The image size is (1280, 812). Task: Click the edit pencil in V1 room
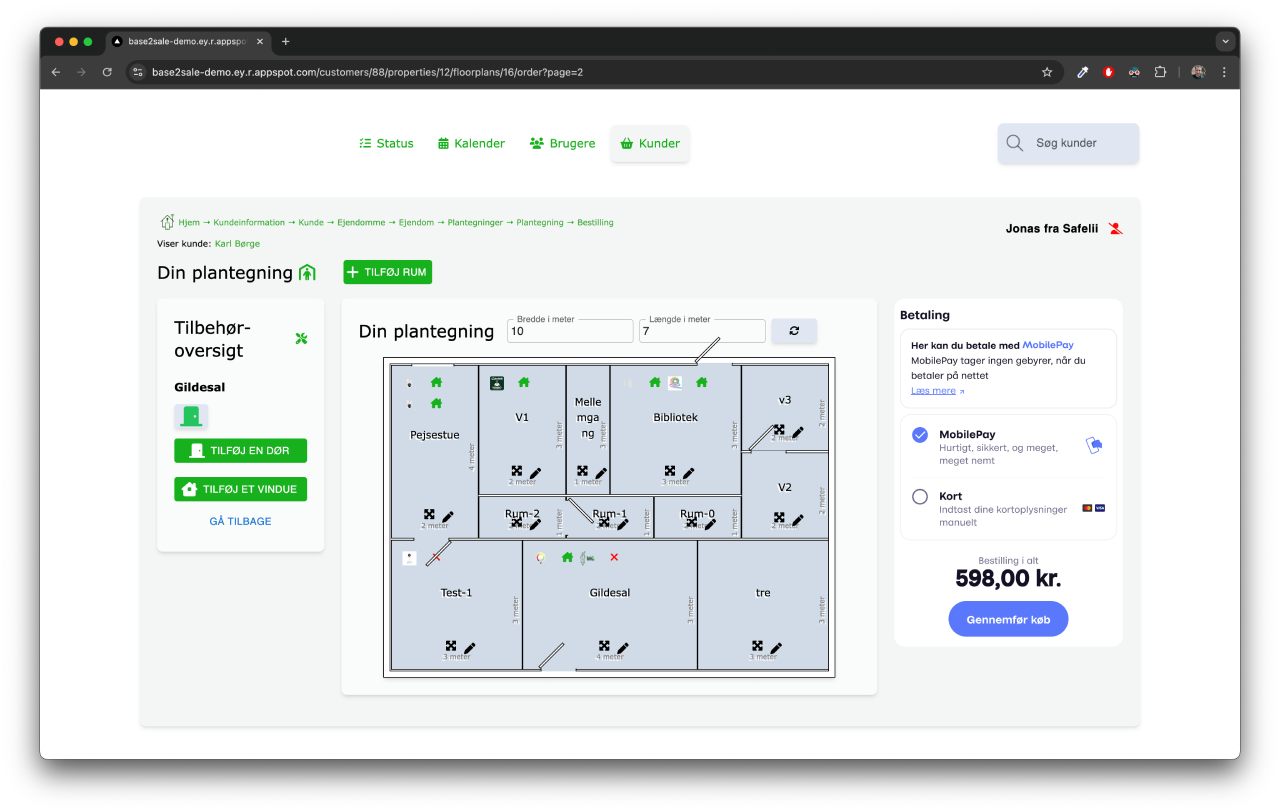(535, 472)
